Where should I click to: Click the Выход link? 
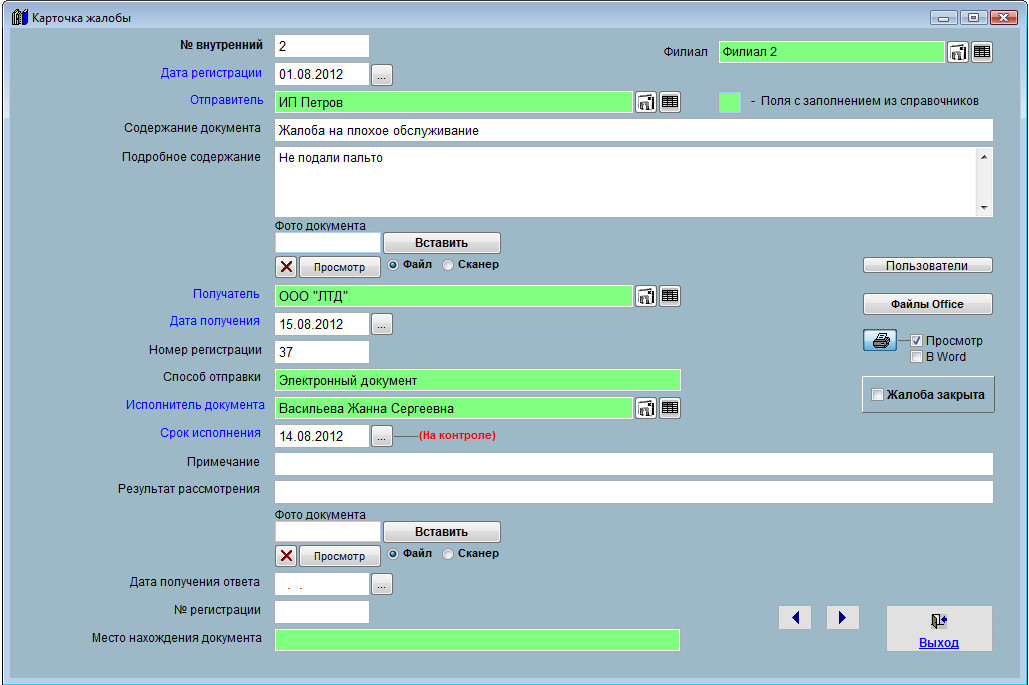[938, 642]
